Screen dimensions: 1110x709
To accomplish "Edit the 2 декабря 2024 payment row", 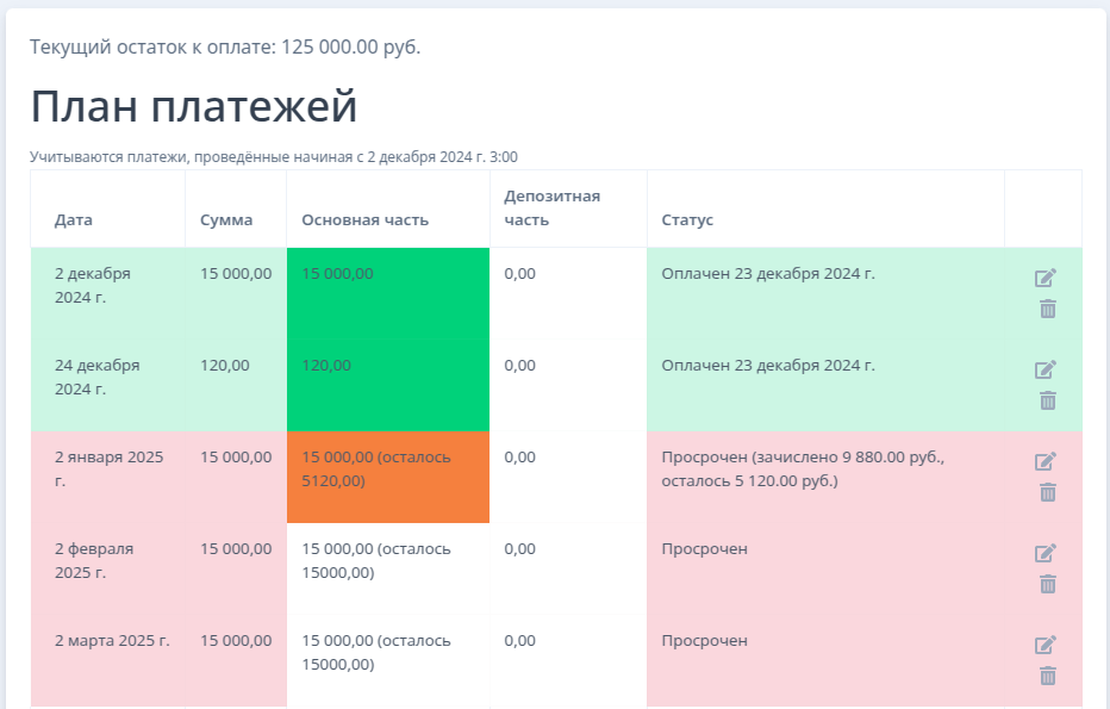I will (1045, 278).
